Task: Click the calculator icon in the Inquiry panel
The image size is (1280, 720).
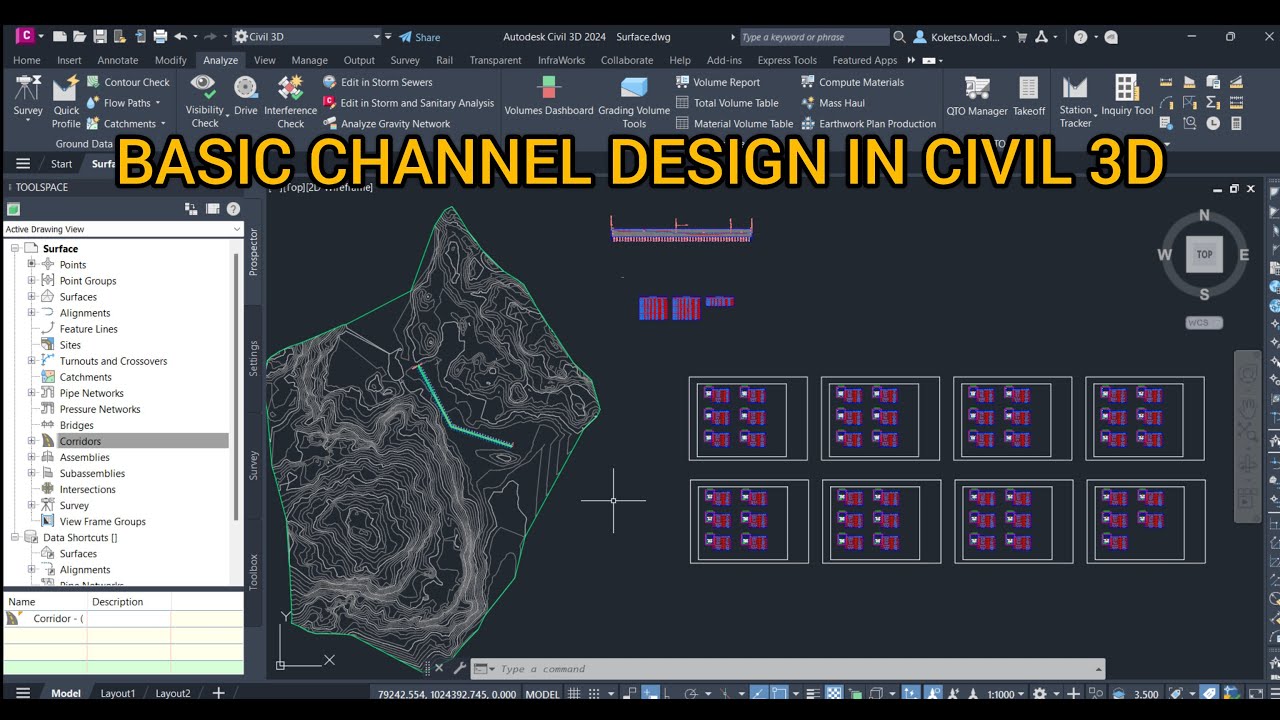Action: pyautogui.click(x=1236, y=123)
